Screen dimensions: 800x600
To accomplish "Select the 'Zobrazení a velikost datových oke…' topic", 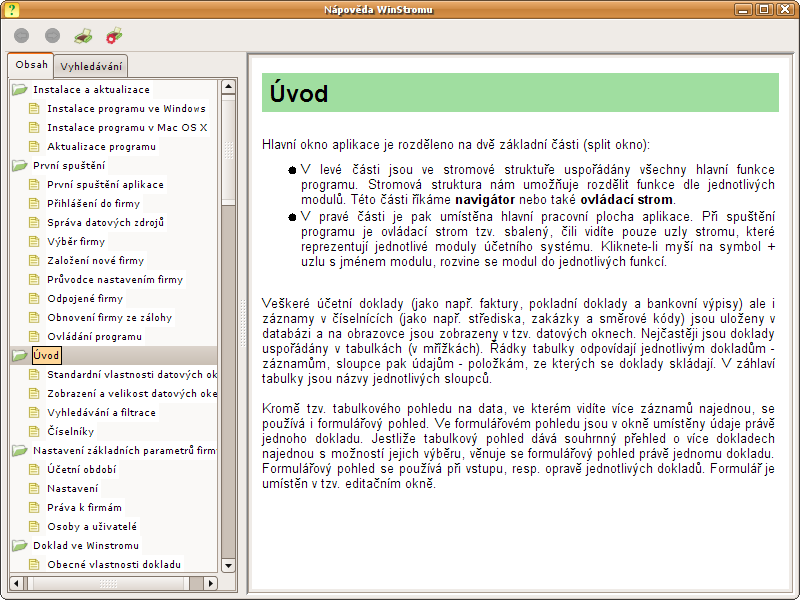I will pyautogui.click(x=132, y=393).
